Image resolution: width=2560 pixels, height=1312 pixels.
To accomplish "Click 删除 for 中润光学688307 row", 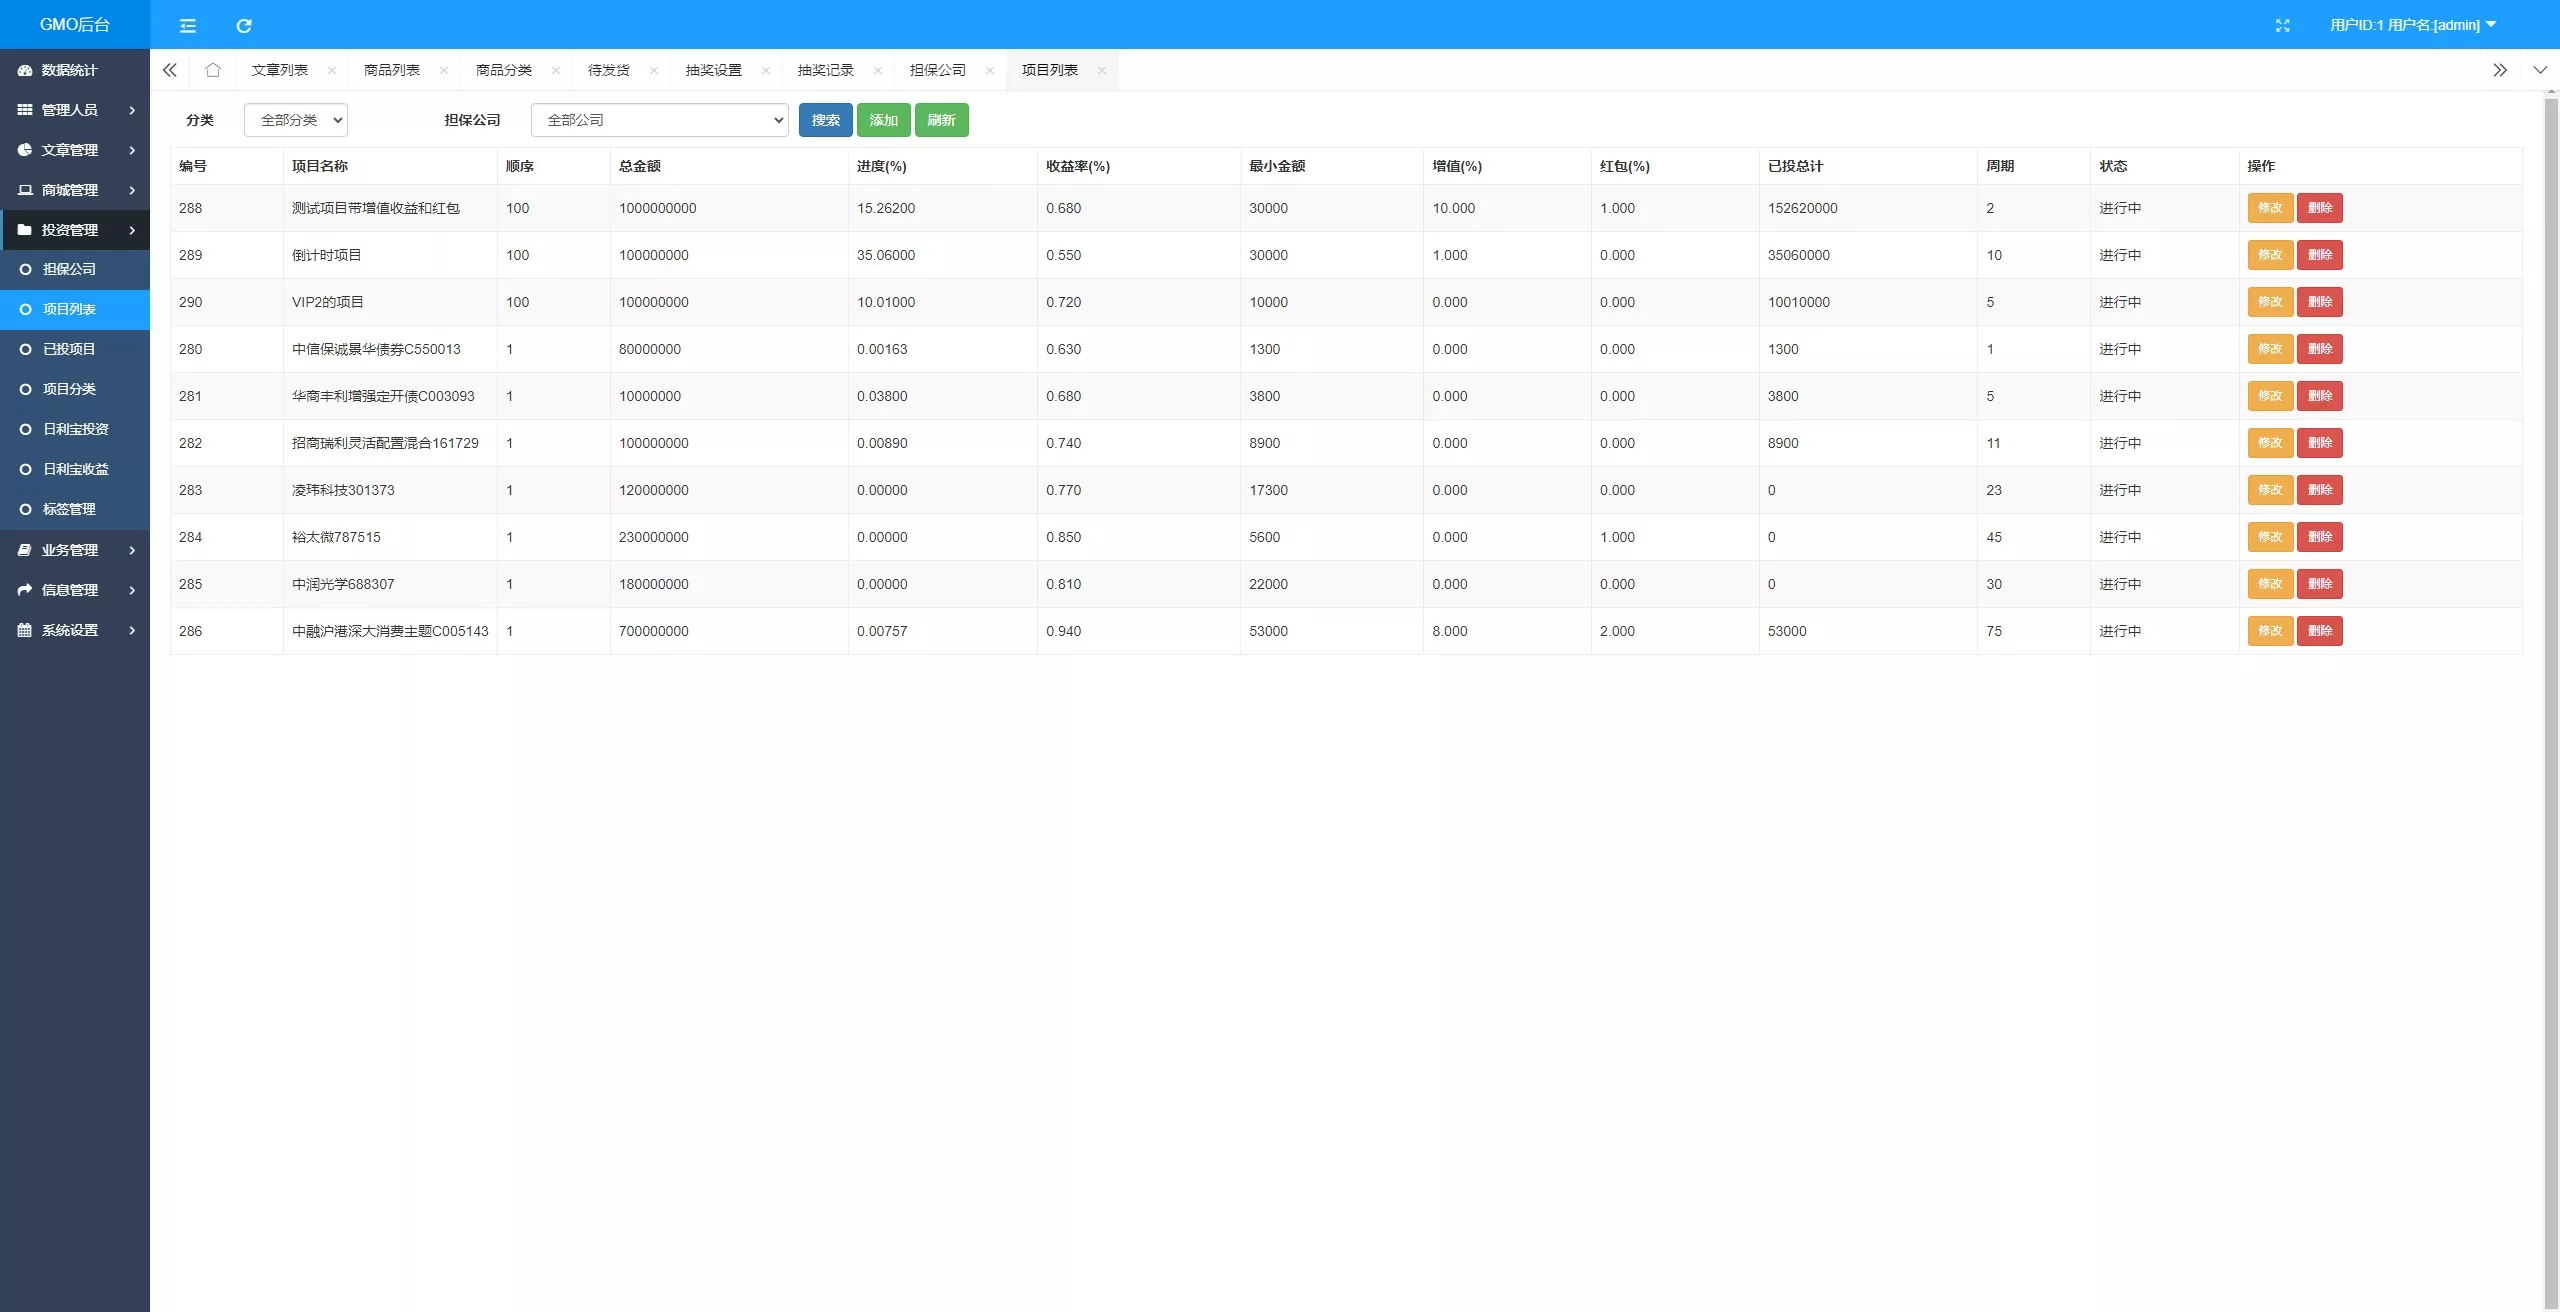I will (x=2320, y=584).
